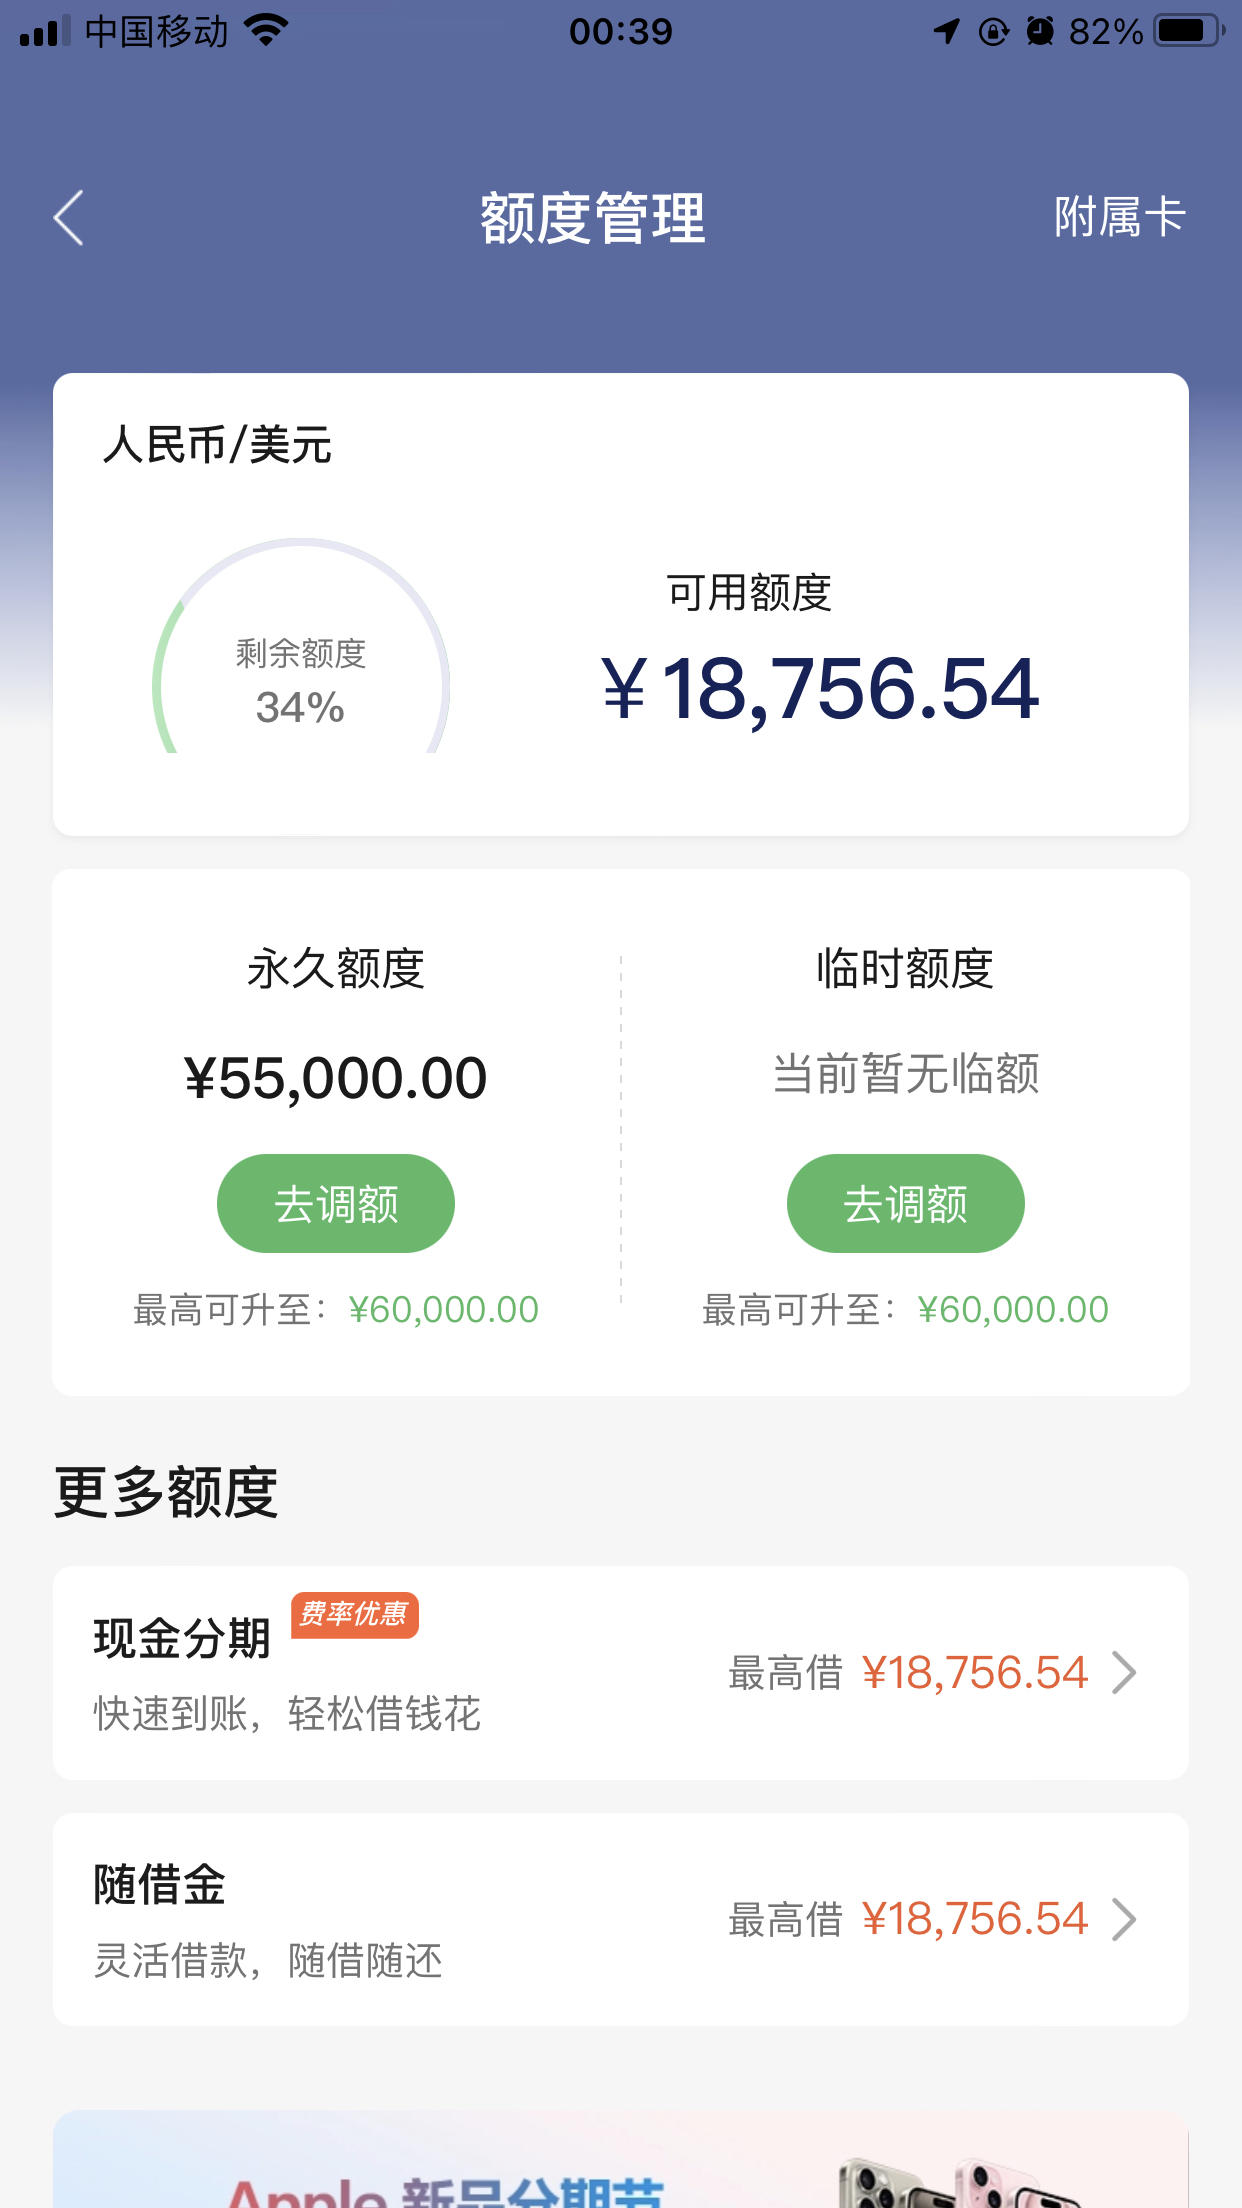Screen dimensions: 1242x2208
Task: Tap the available credit ¥18,756.54 amount
Action: tap(820, 689)
